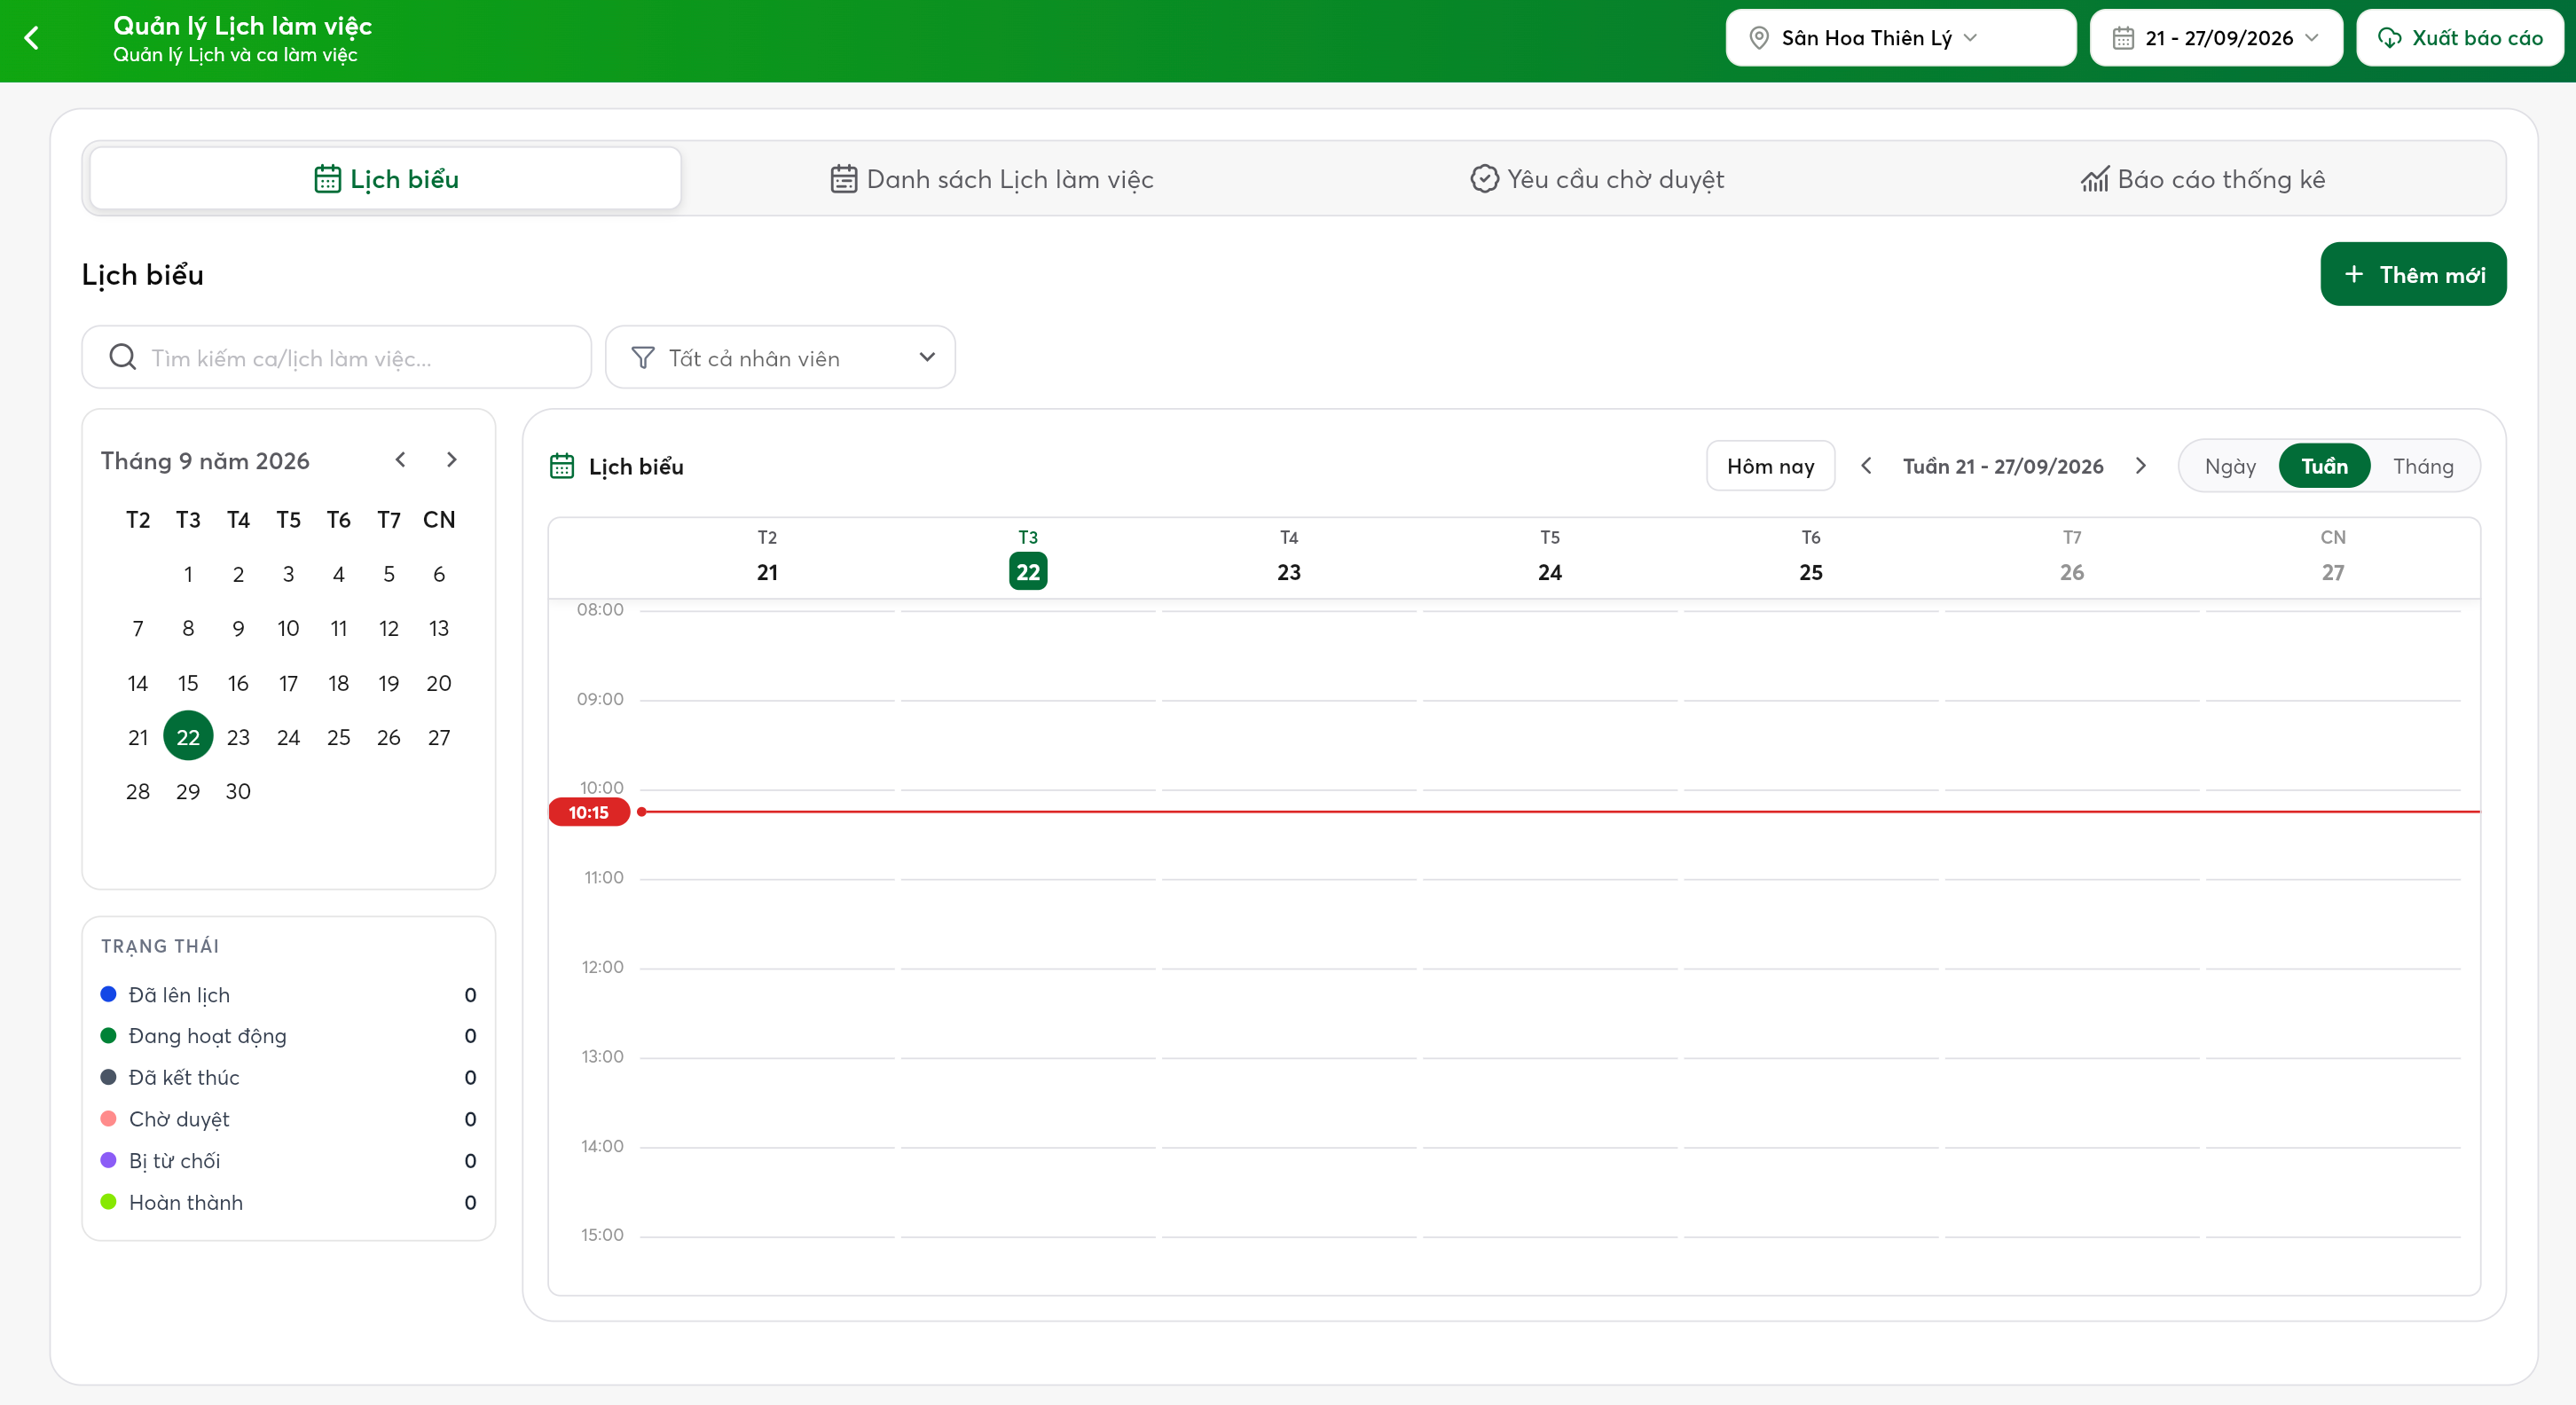This screenshot has height=1405, width=2576.
Task: Click the Đang hoạt động status row
Action: coord(288,1035)
